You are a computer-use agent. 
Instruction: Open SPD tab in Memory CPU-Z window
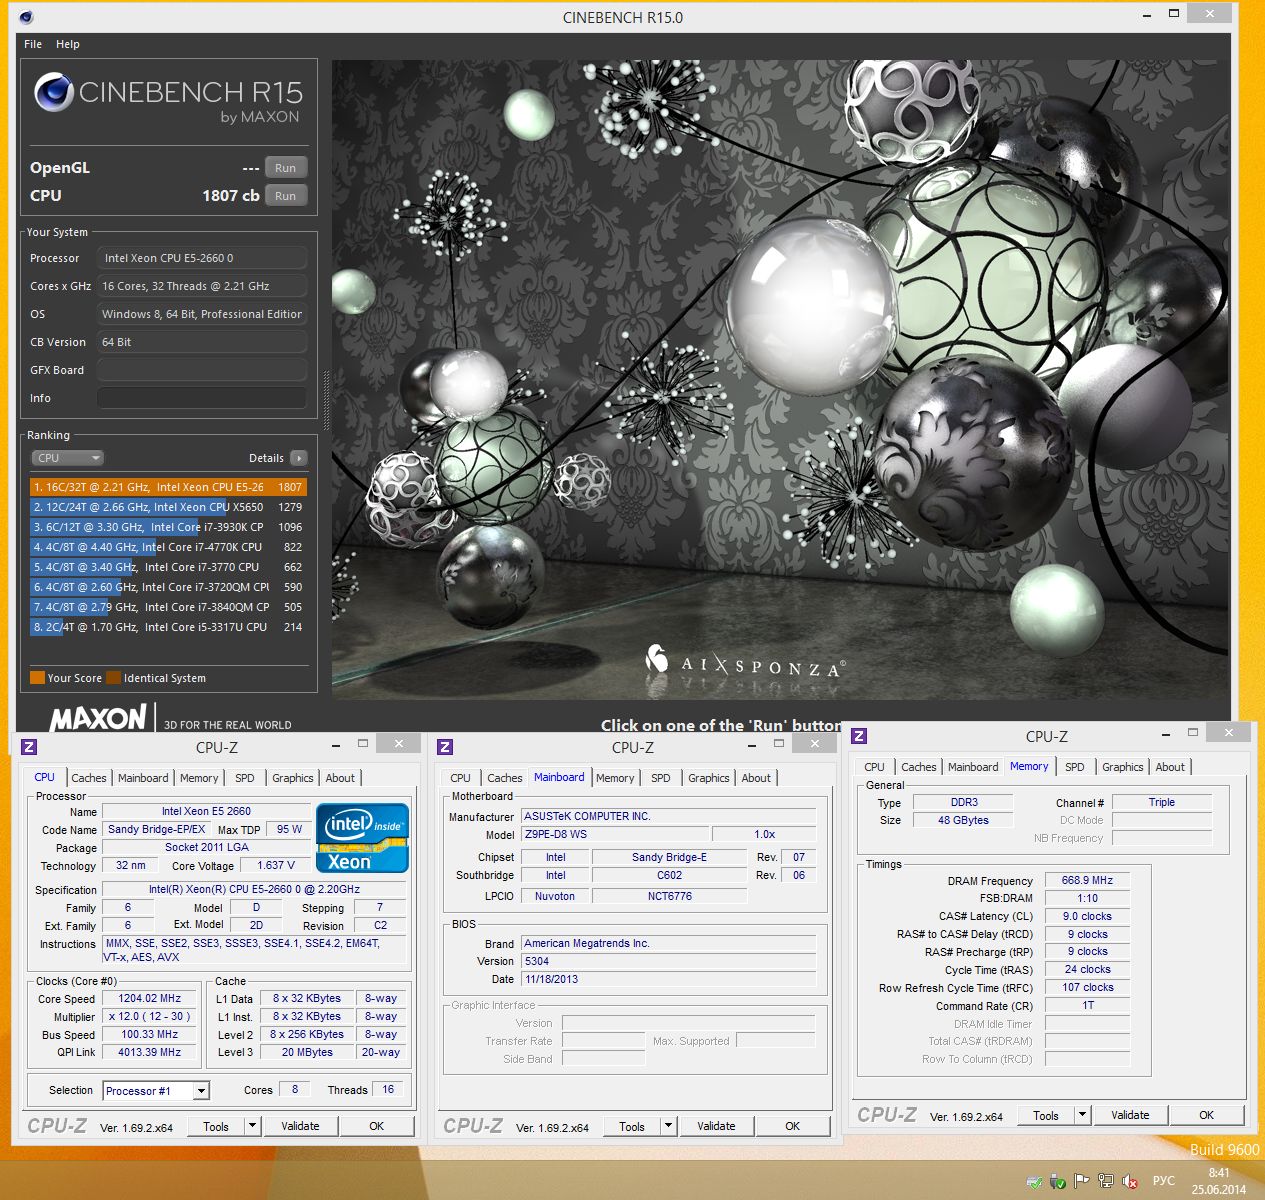1075,767
